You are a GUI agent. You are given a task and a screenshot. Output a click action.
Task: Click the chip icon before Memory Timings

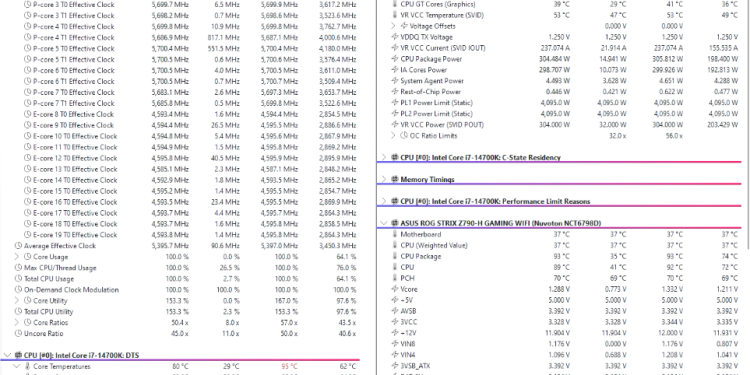click(395, 179)
